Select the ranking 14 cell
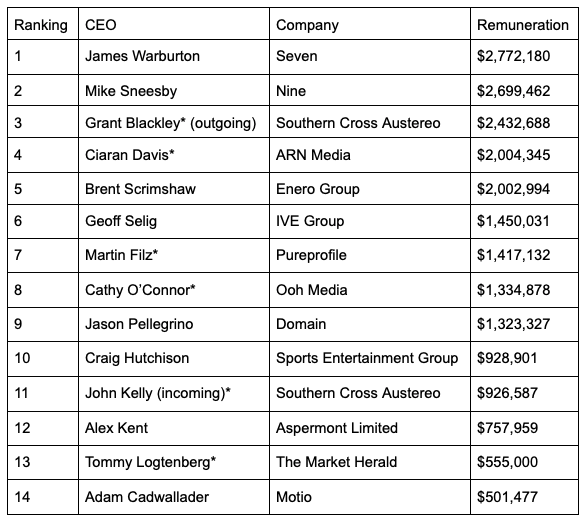This screenshot has height=526, width=588. [x=43, y=497]
